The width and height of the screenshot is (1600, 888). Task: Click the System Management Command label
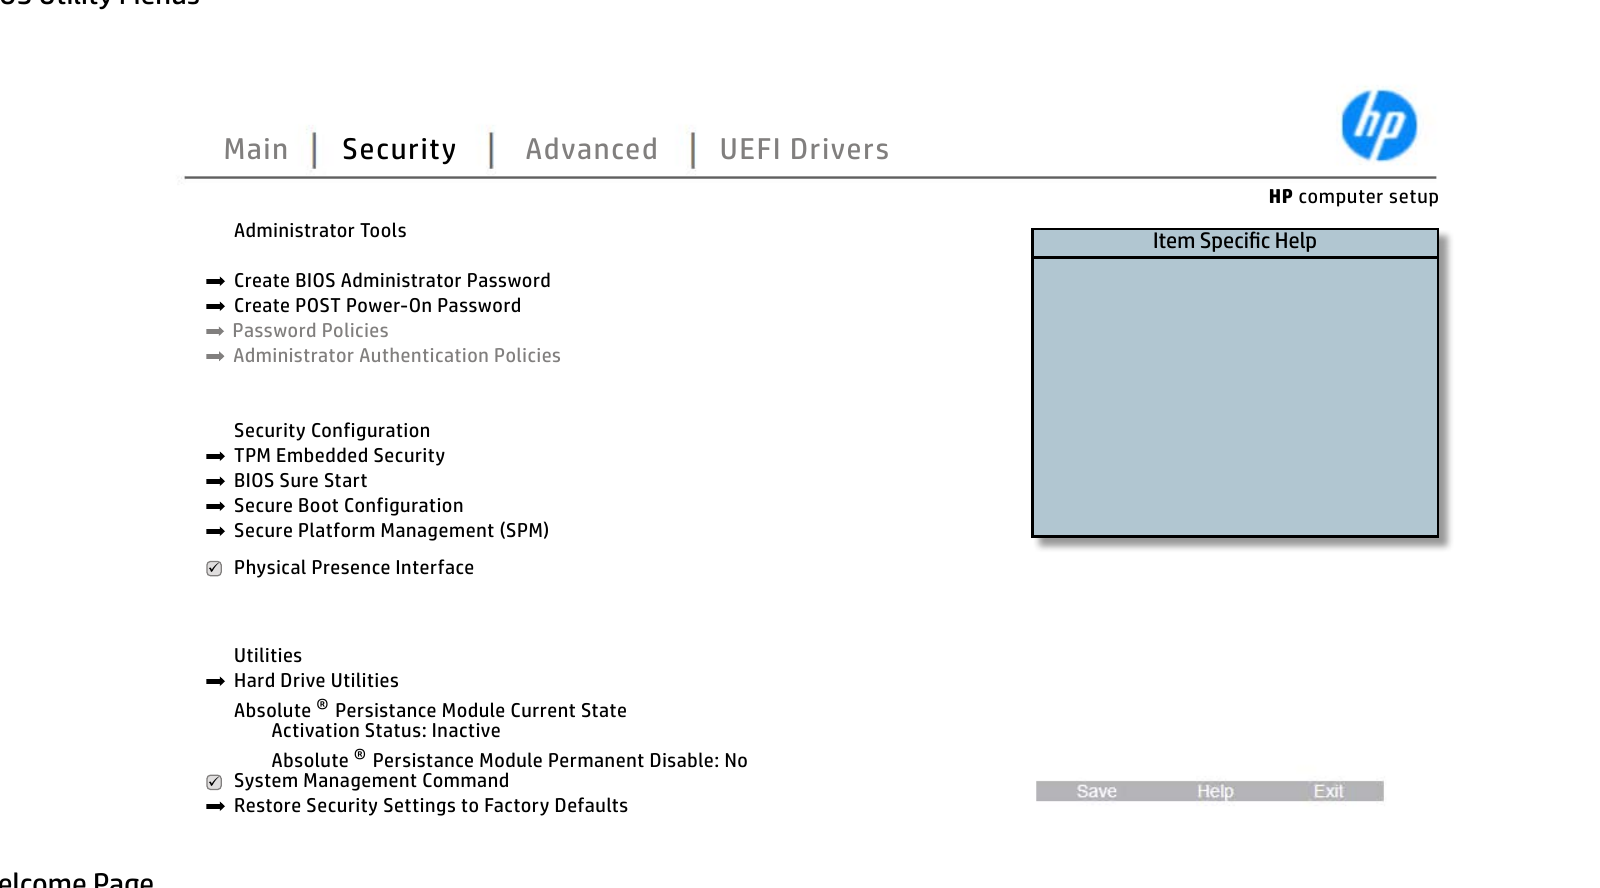click(371, 781)
